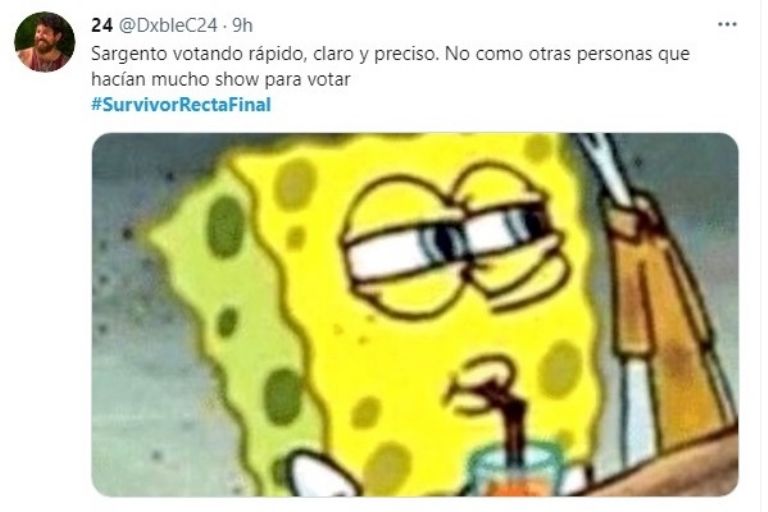The width and height of the screenshot is (768, 512).
Task: Open the tweet via the 9h timestamp
Action: pyautogui.click(x=242, y=25)
